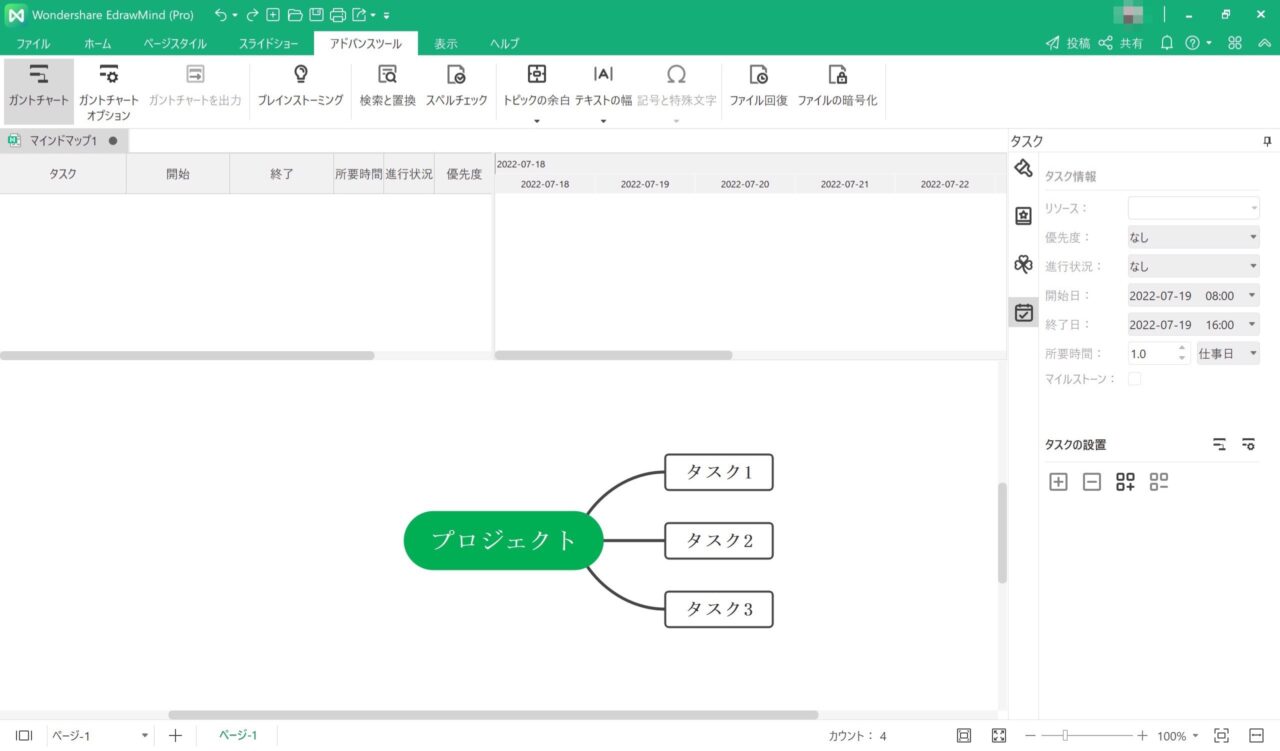1280x751 pixels.
Task: Click the zoom slider handle
Action: point(1065,735)
